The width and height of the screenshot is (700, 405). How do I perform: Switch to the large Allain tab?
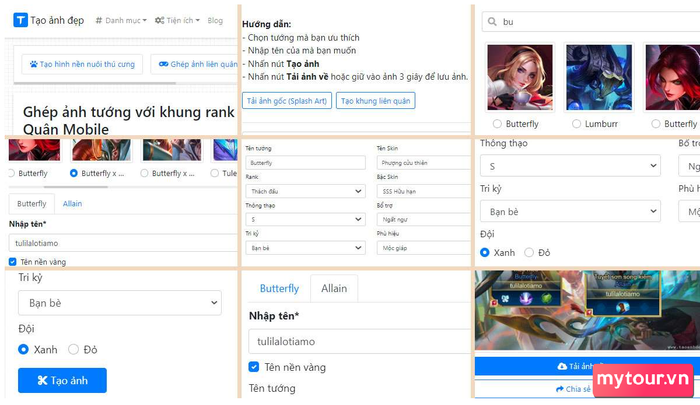[334, 288]
